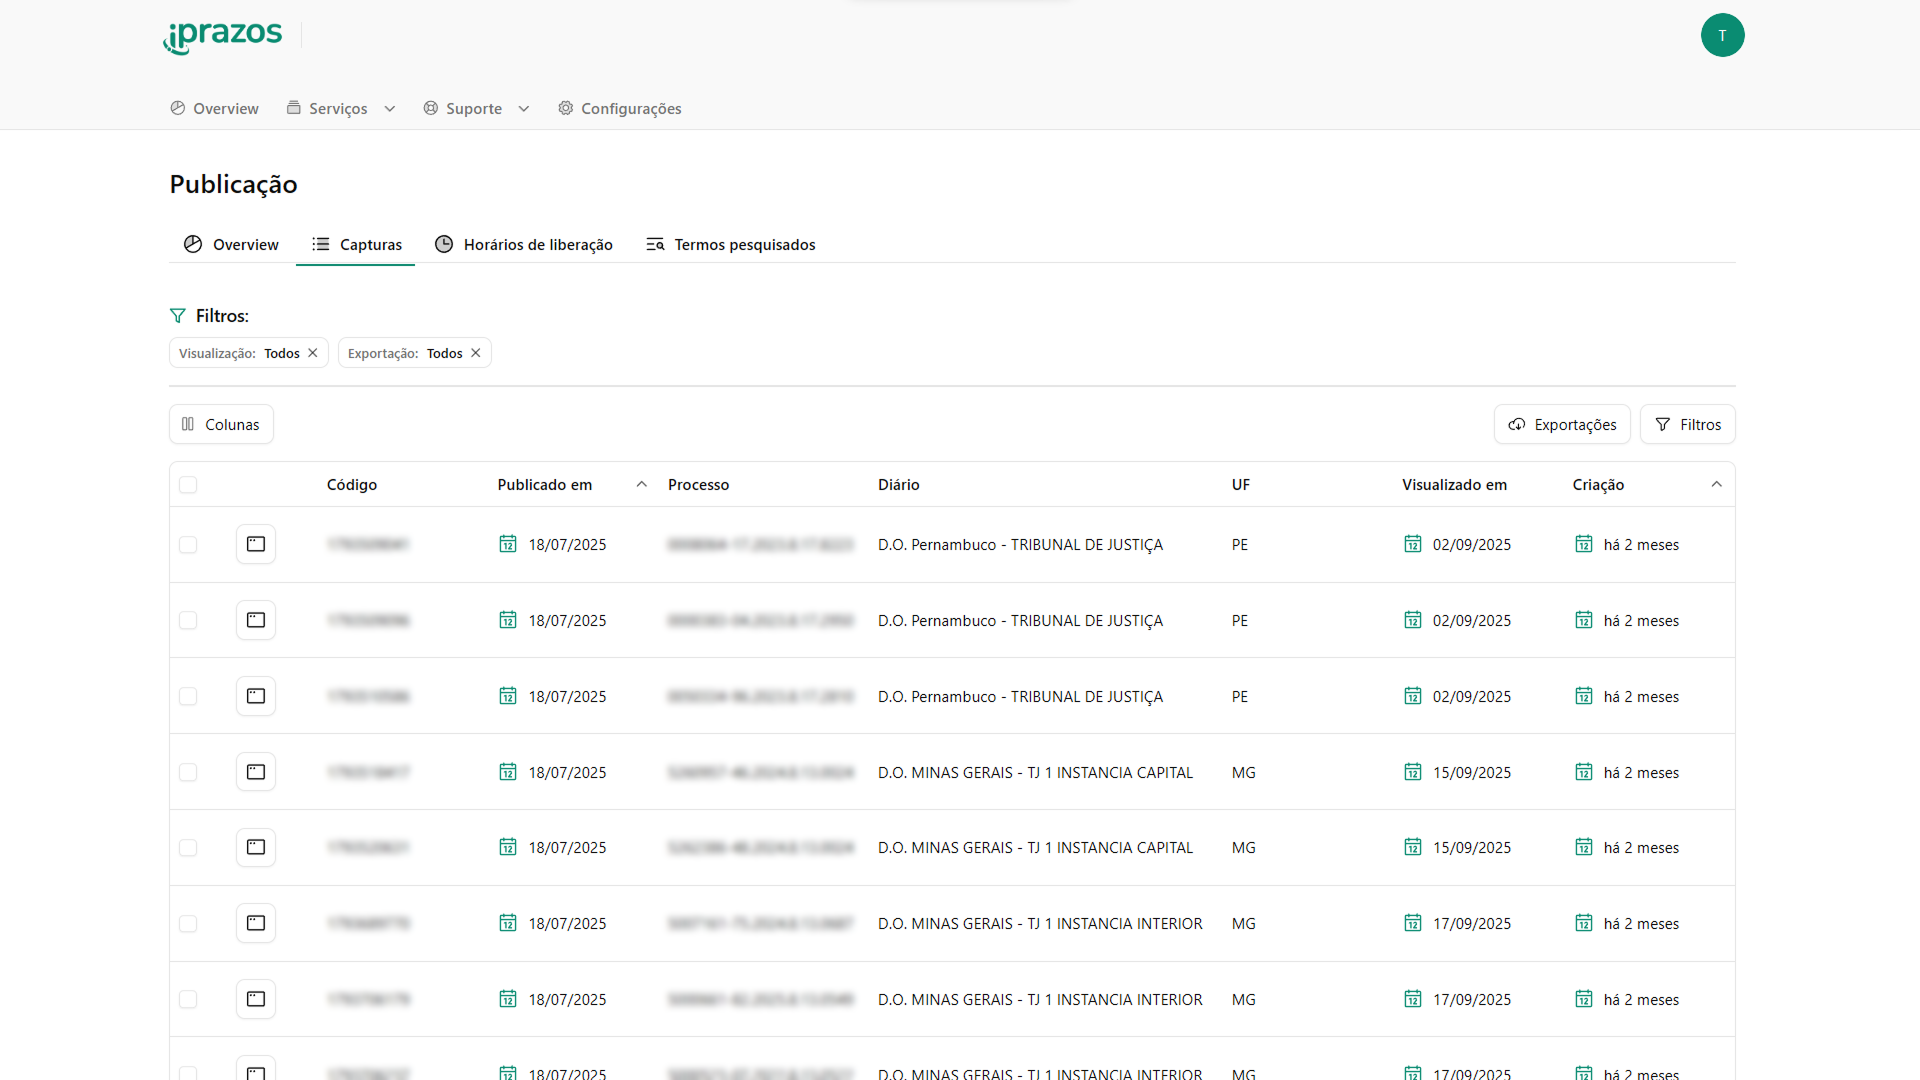Click the Filtros button at right
This screenshot has width=1920, height=1080.
pyautogui.click(x=1688, y=424)
